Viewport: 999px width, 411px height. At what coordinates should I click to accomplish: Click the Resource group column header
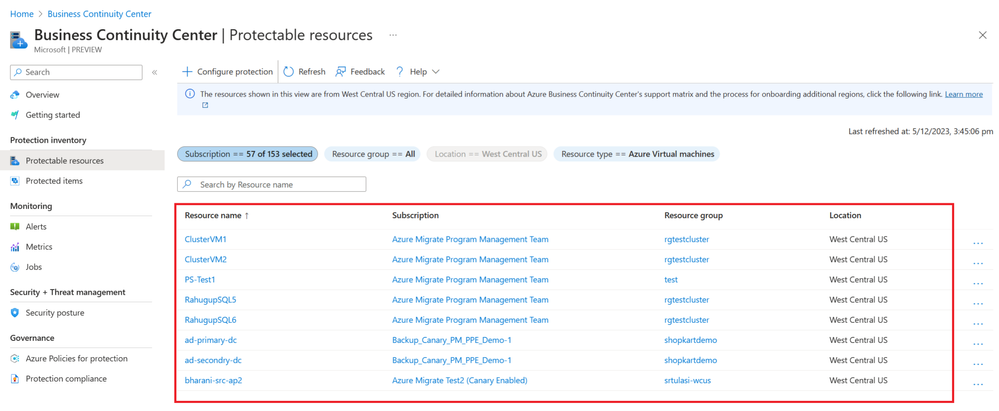[693, 216]
